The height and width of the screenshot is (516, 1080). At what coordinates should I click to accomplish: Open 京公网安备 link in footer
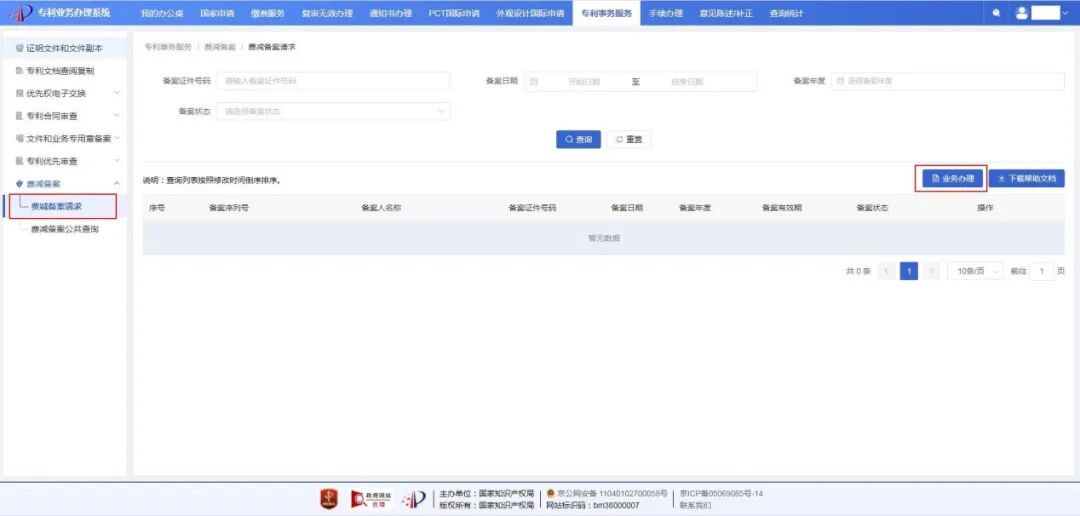607,493
